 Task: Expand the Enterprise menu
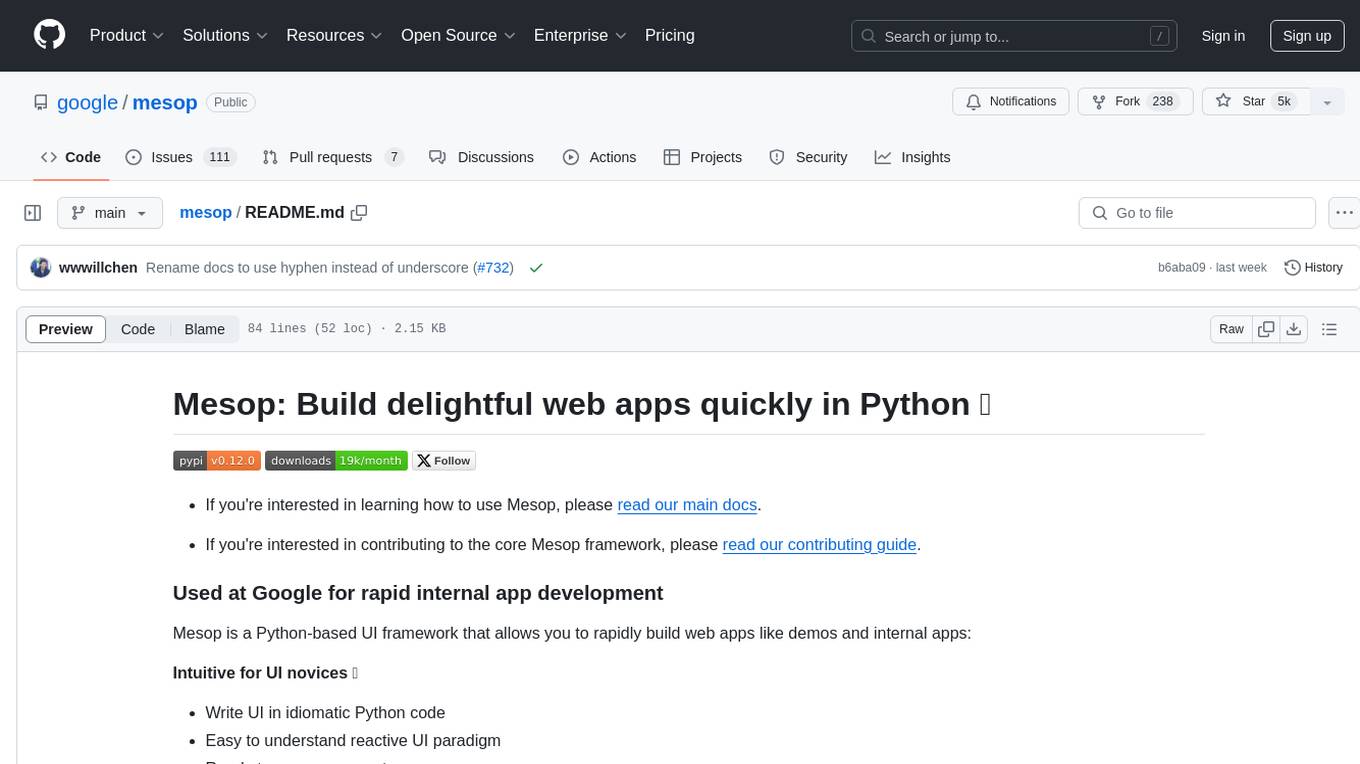pyautogui.click(x=580, y=36)
